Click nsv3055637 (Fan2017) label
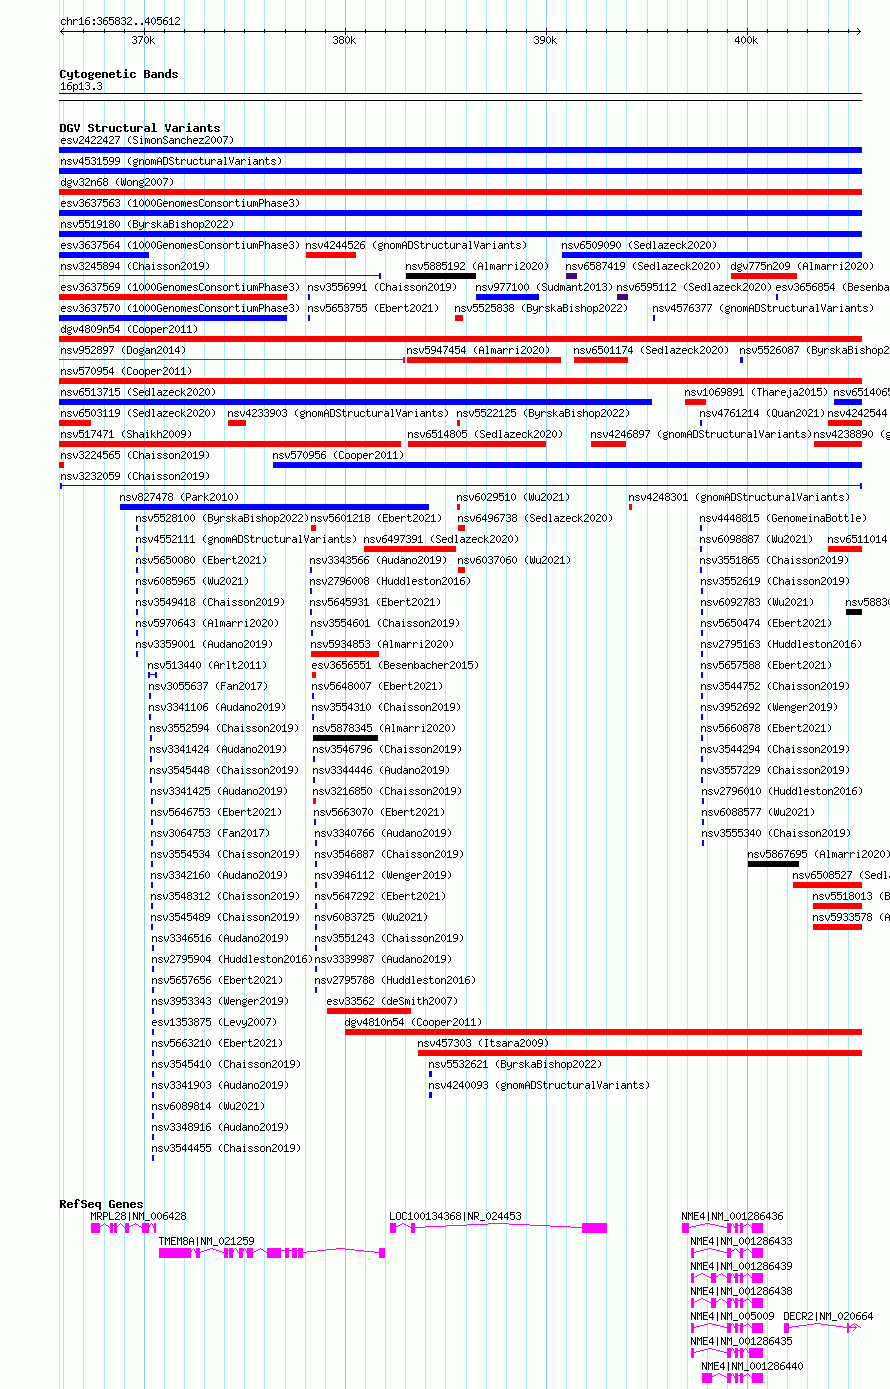The image size is (890, 1389). point(208,686)
